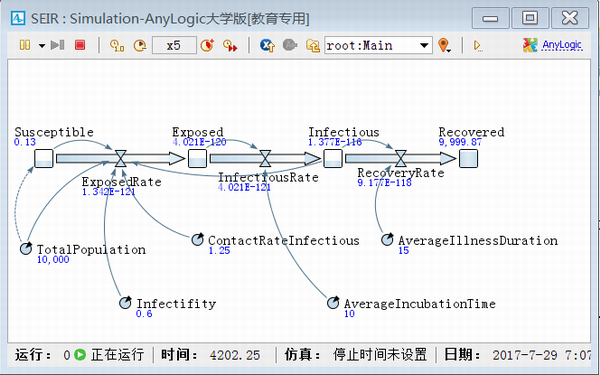Click the ContactRateInfectious parameter icon
The image size is (600, 375).
pos(197,239)
